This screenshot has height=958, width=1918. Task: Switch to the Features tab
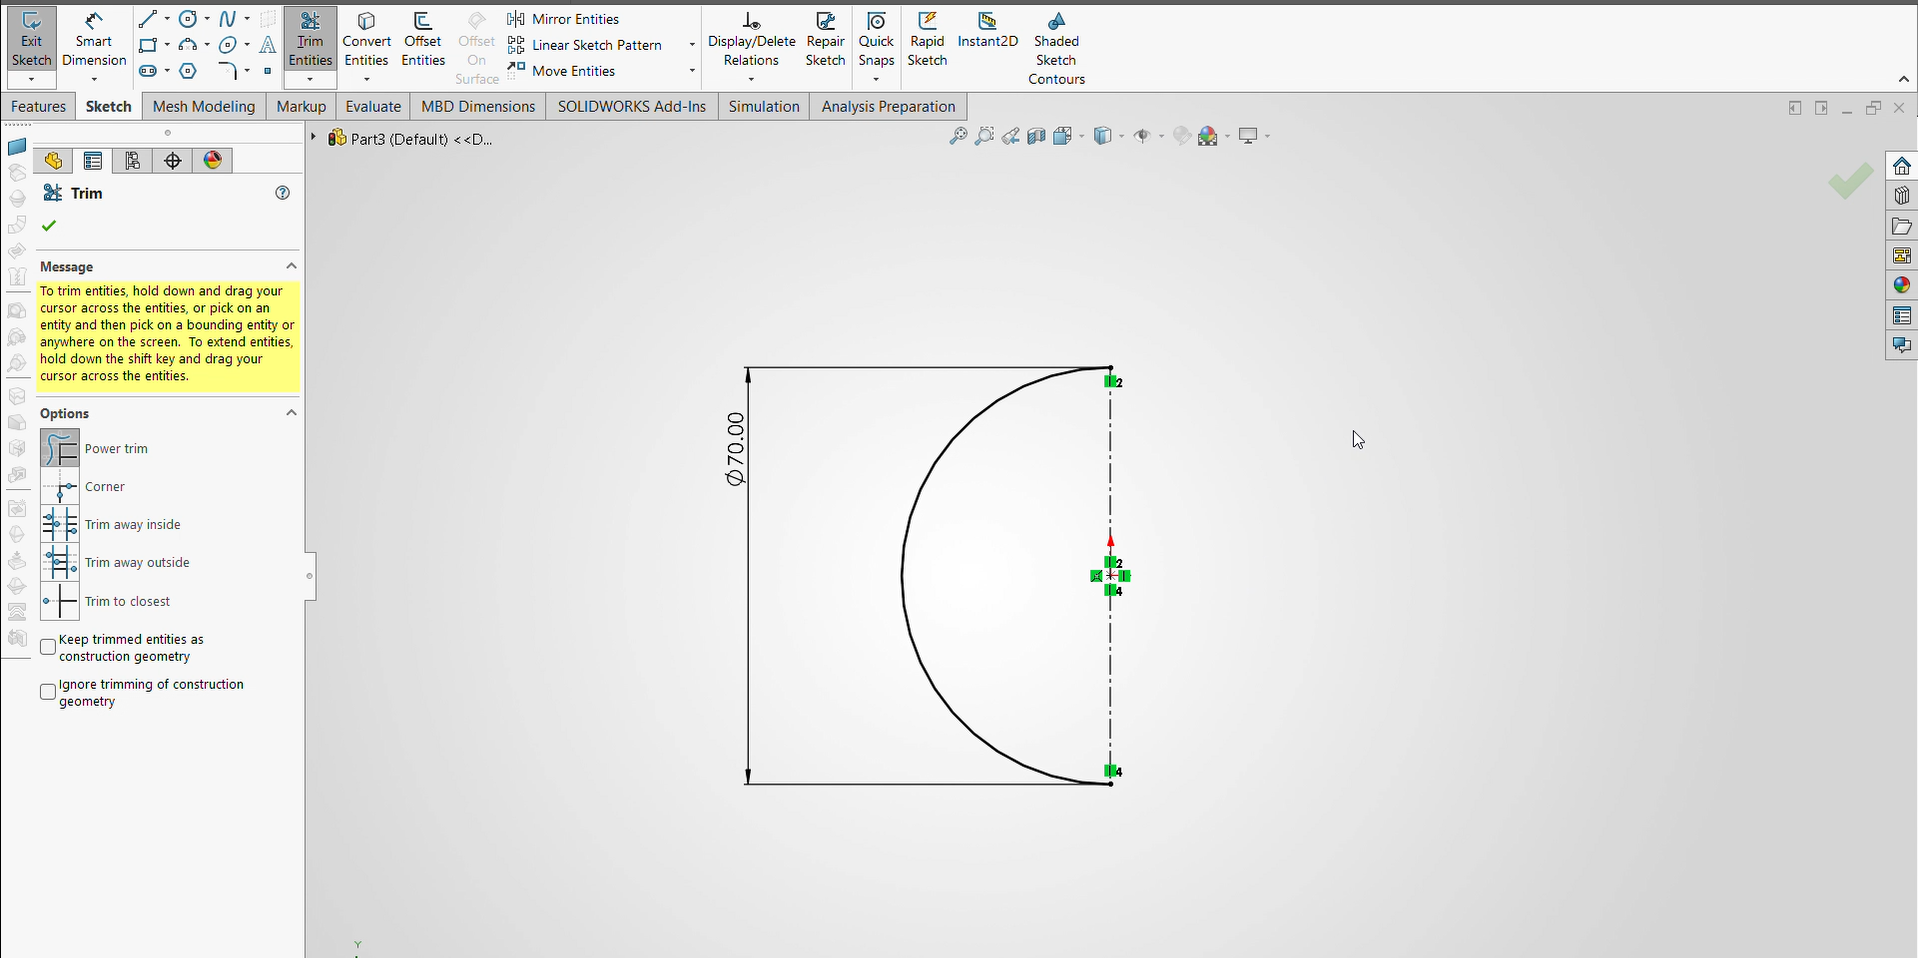[38, 107]
